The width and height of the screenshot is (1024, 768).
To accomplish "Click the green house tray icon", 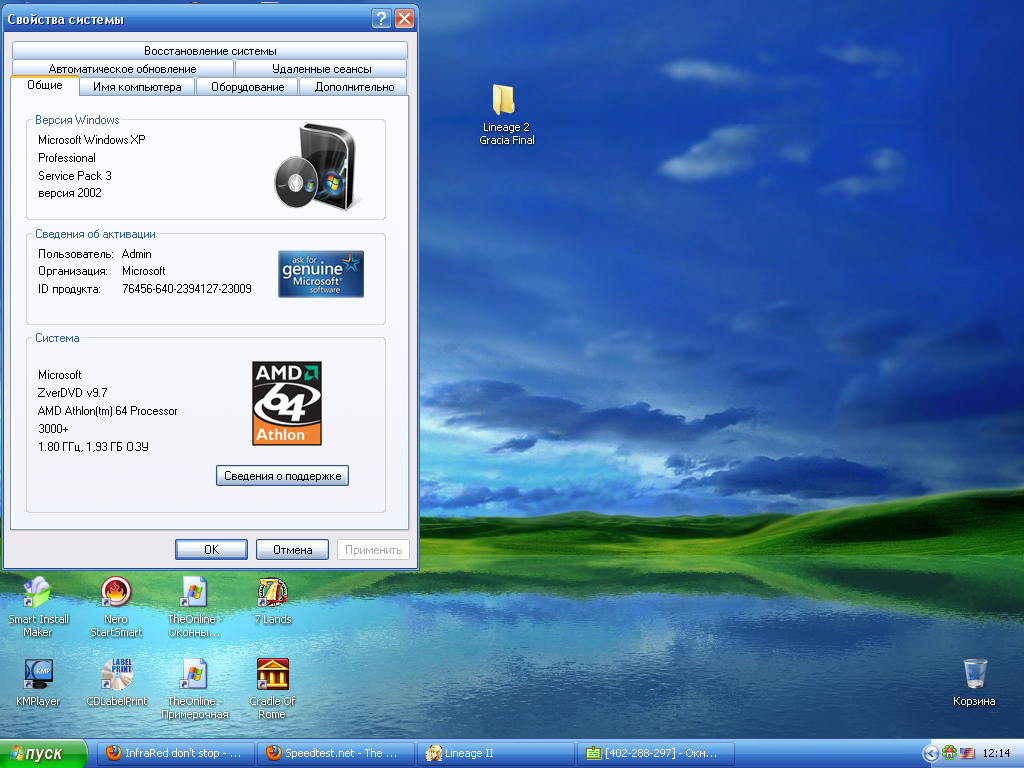I will tap(950, 752).
